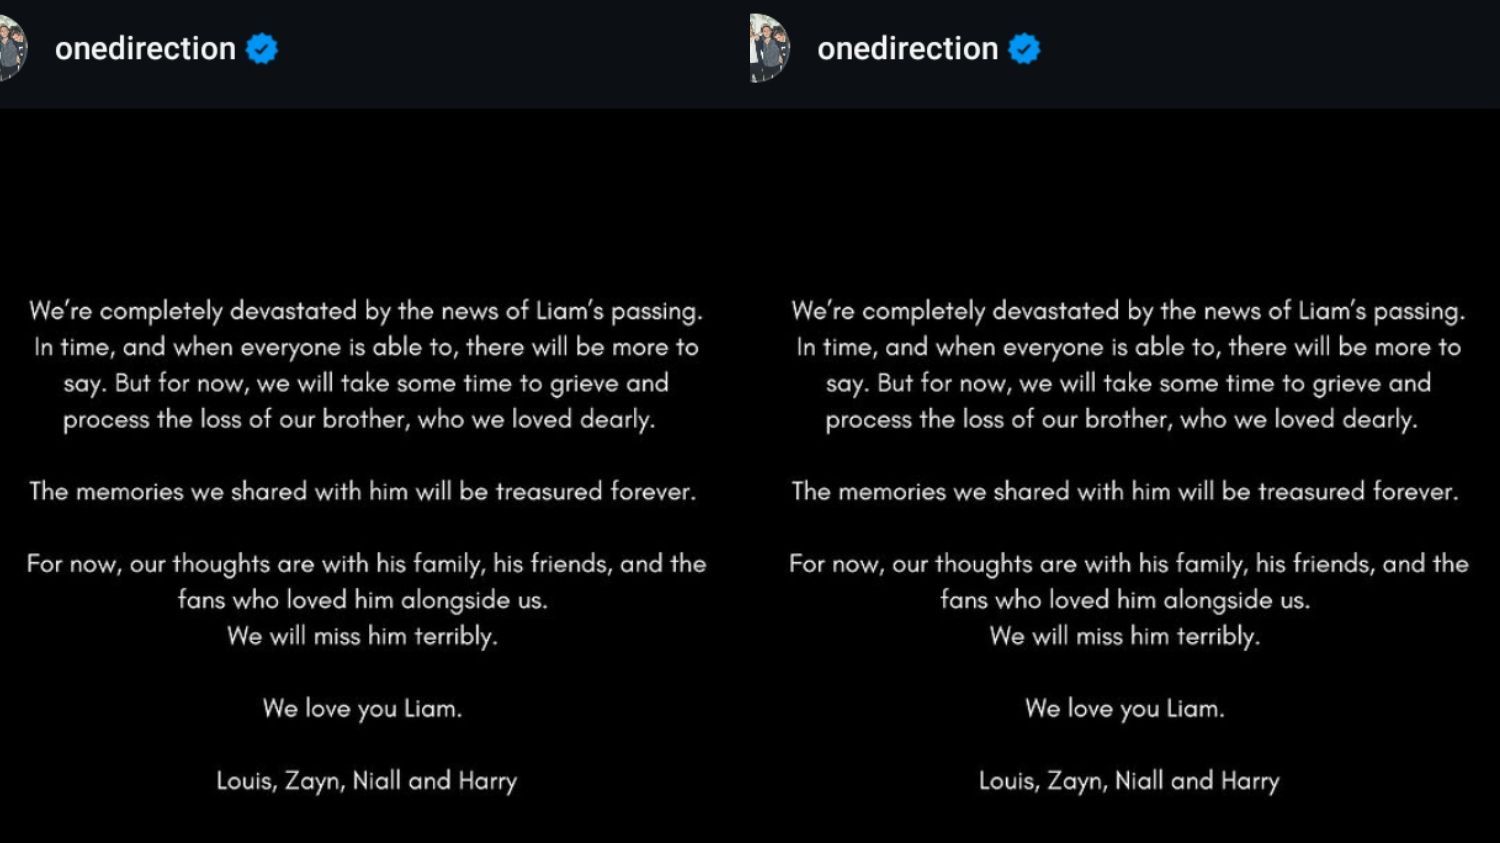Click the verified badge in the right header

(x=1024, y=48)
